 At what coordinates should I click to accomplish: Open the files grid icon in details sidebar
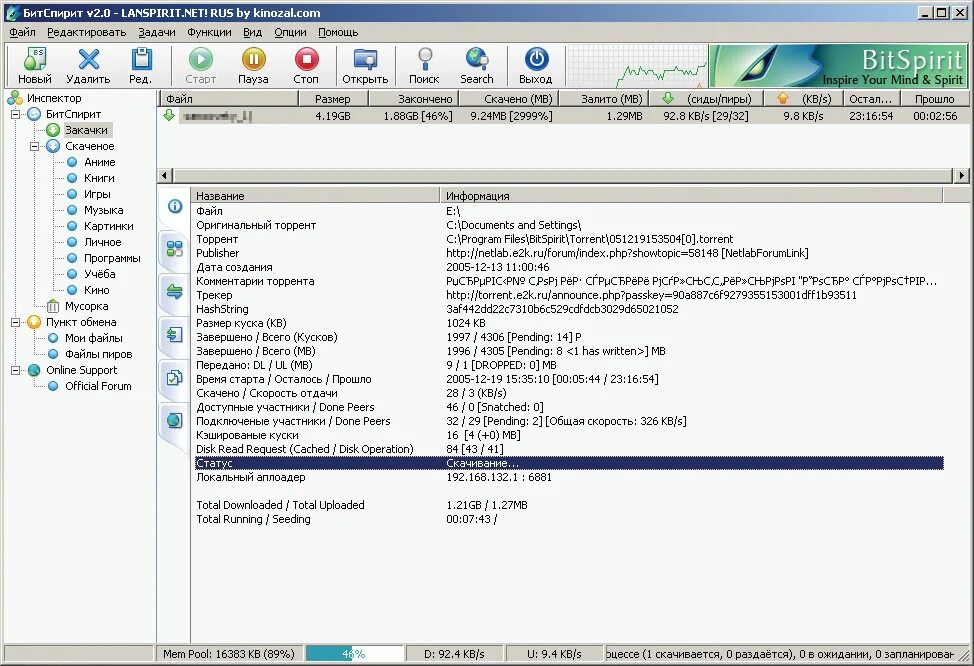(175, 249)
